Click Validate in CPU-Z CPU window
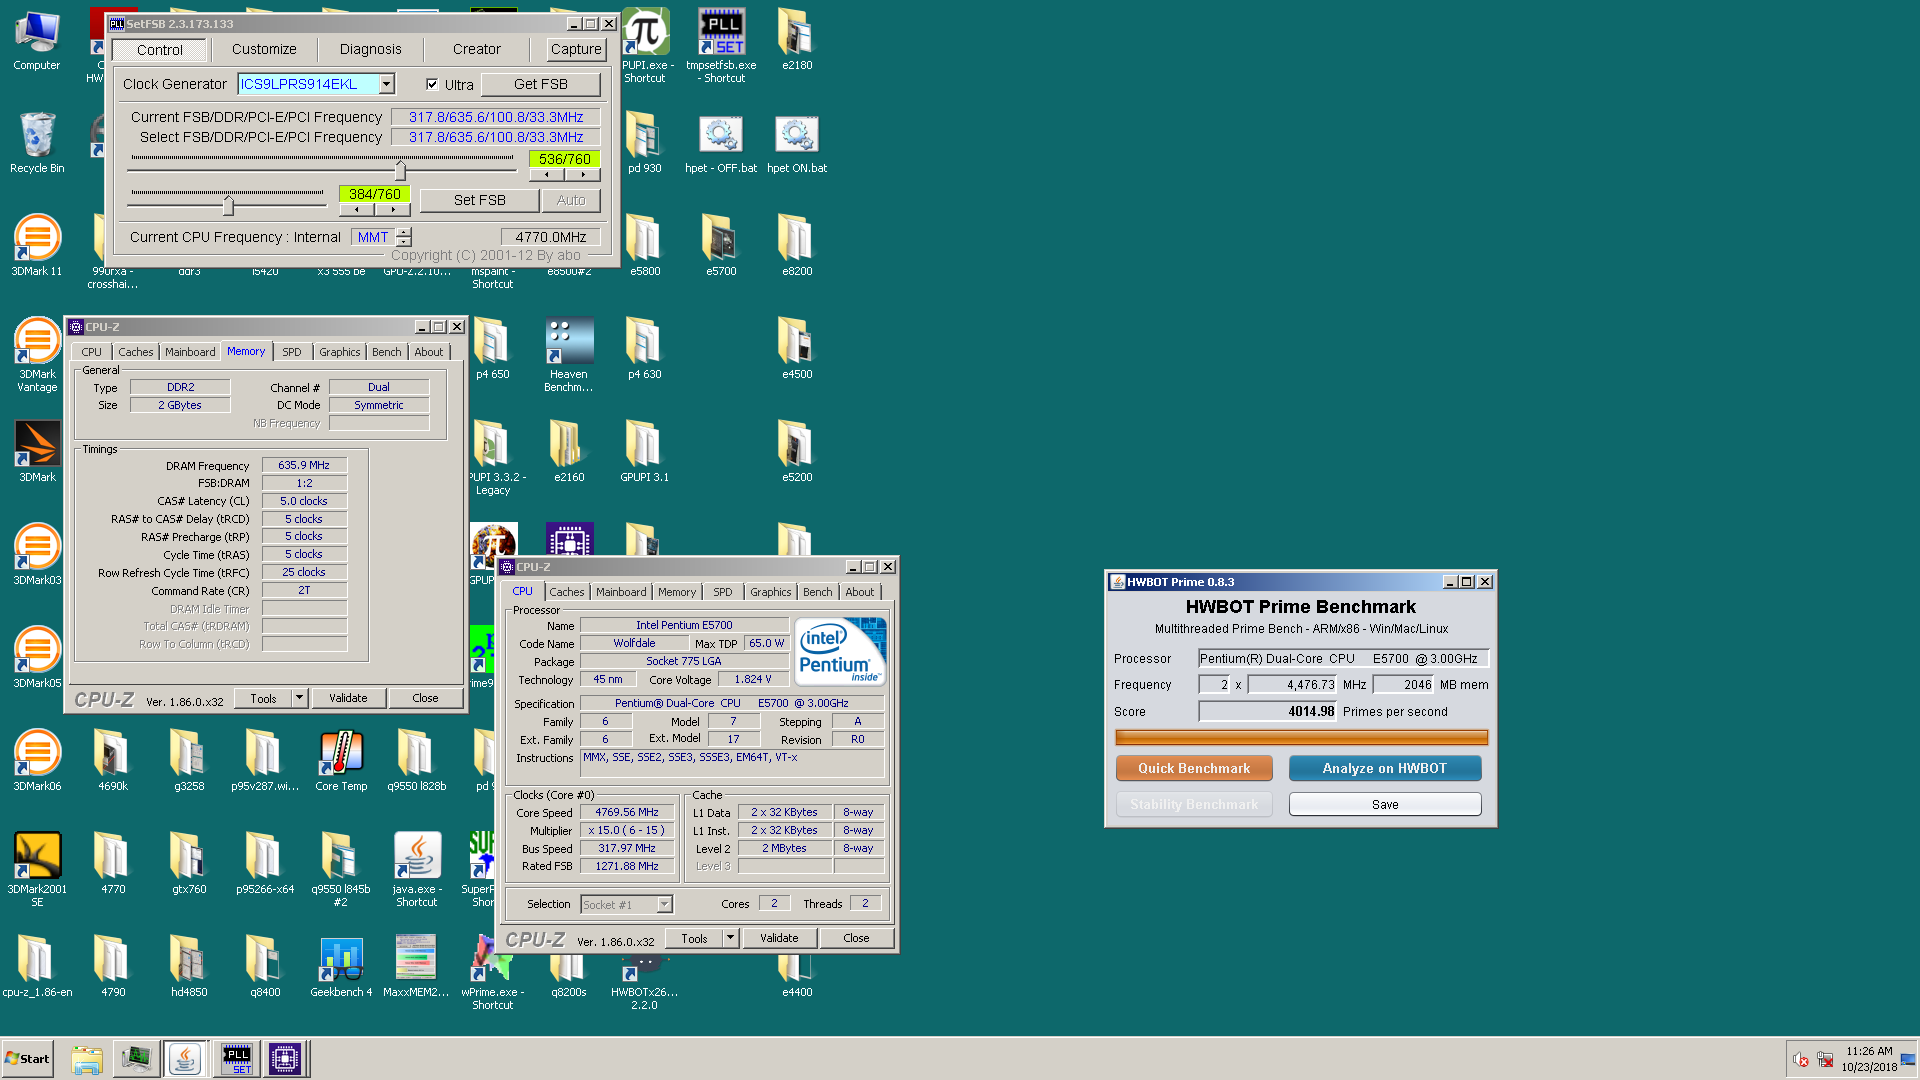Image resolution: width=1920 pixels, height=1080 pixels. point(779,938)
